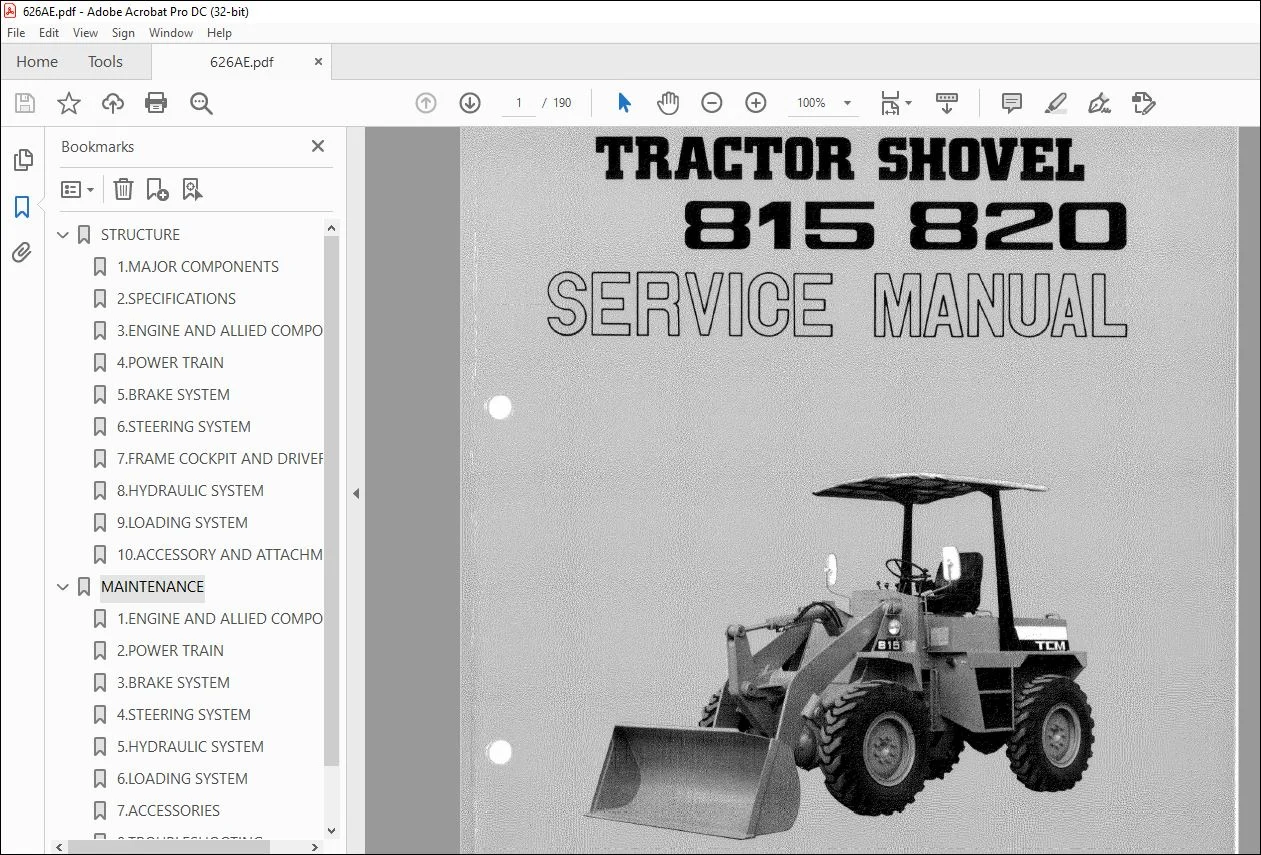
Task: Open the 1.MAJOR COMPONENTS bookmark
Action: pyautogui.click(x=198, y=267)
